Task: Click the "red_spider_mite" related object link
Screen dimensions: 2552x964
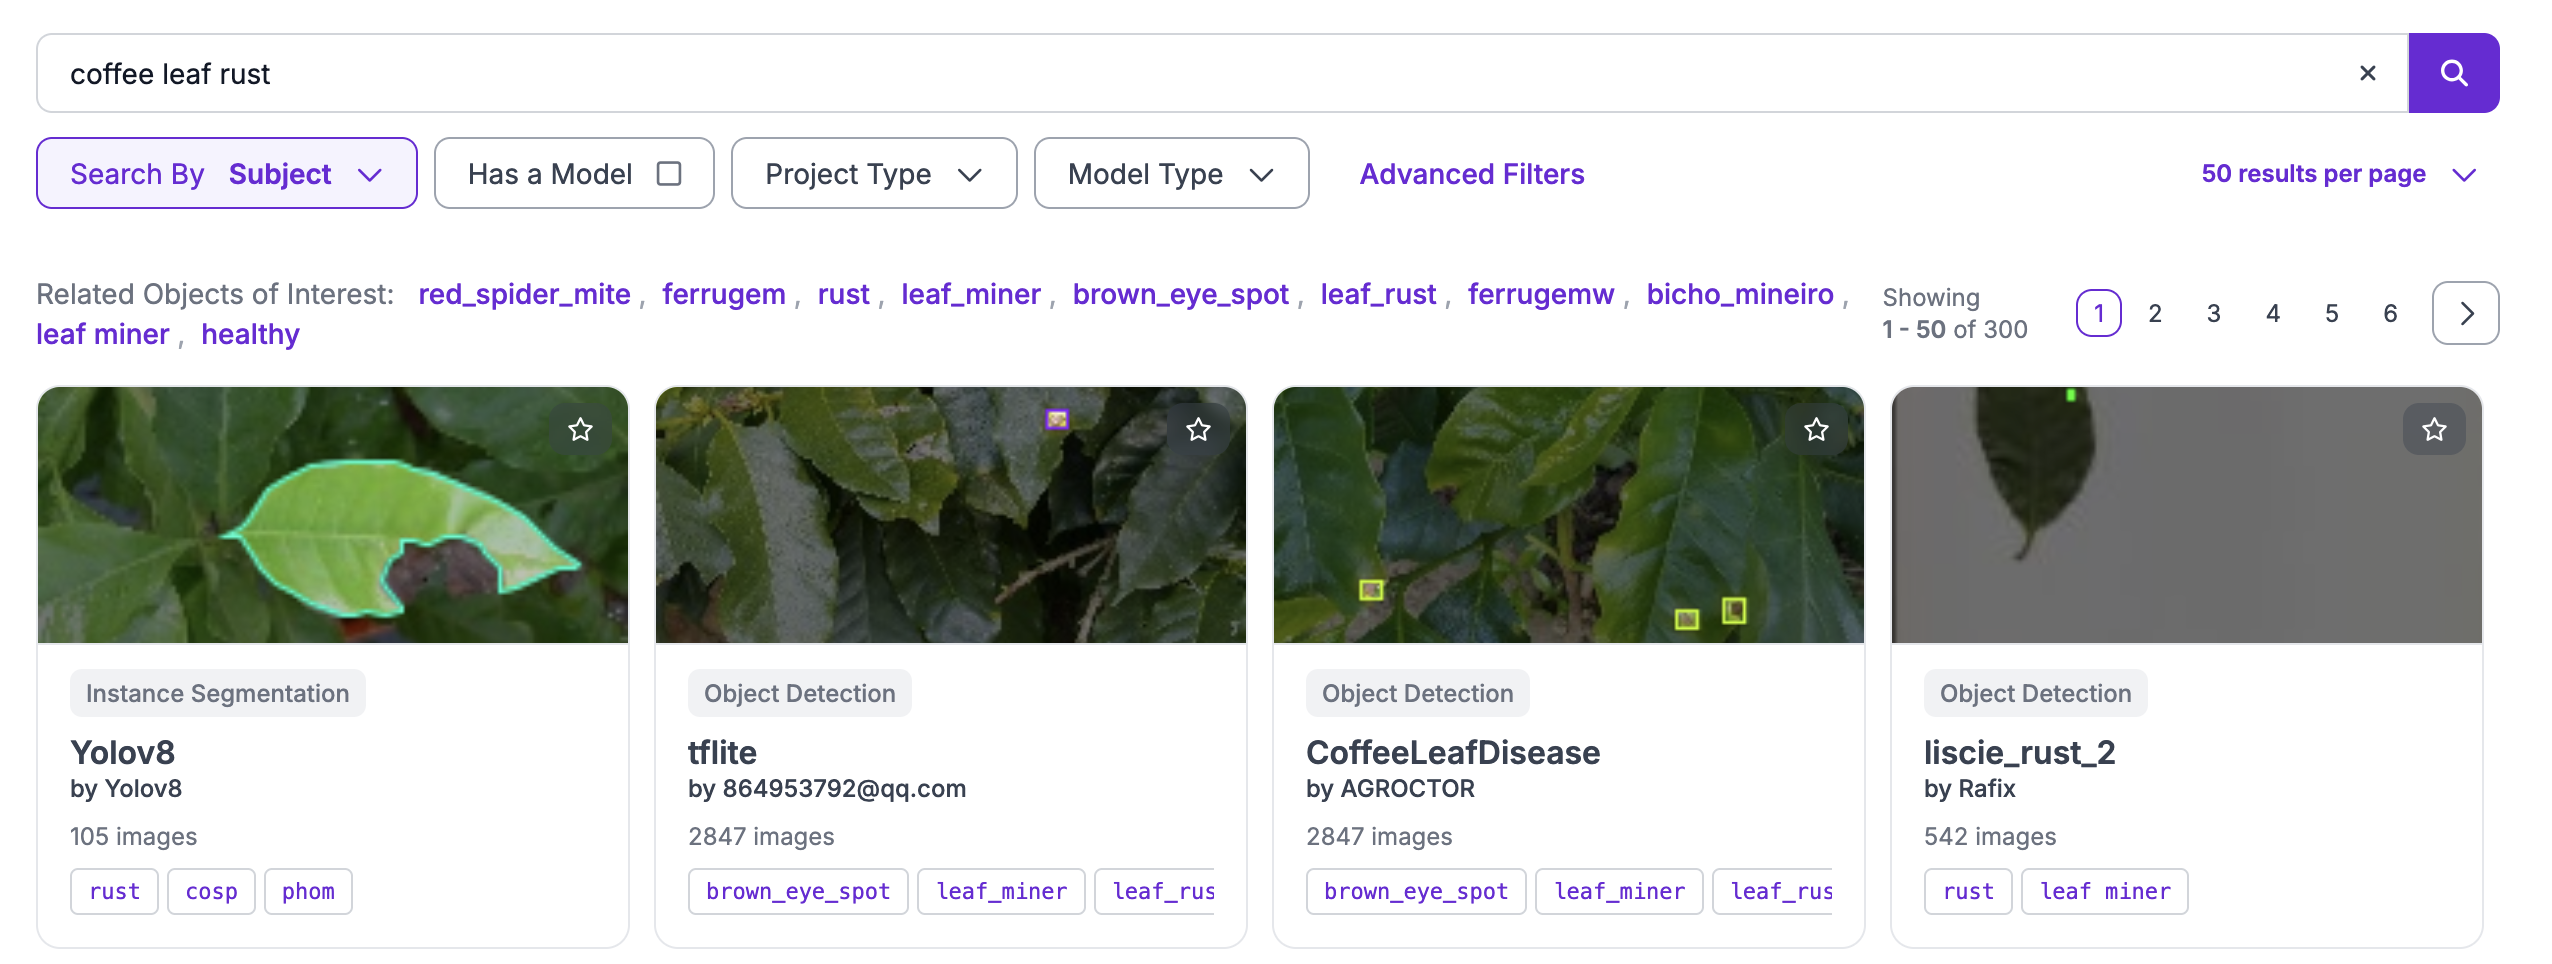Action: (523, 293)
